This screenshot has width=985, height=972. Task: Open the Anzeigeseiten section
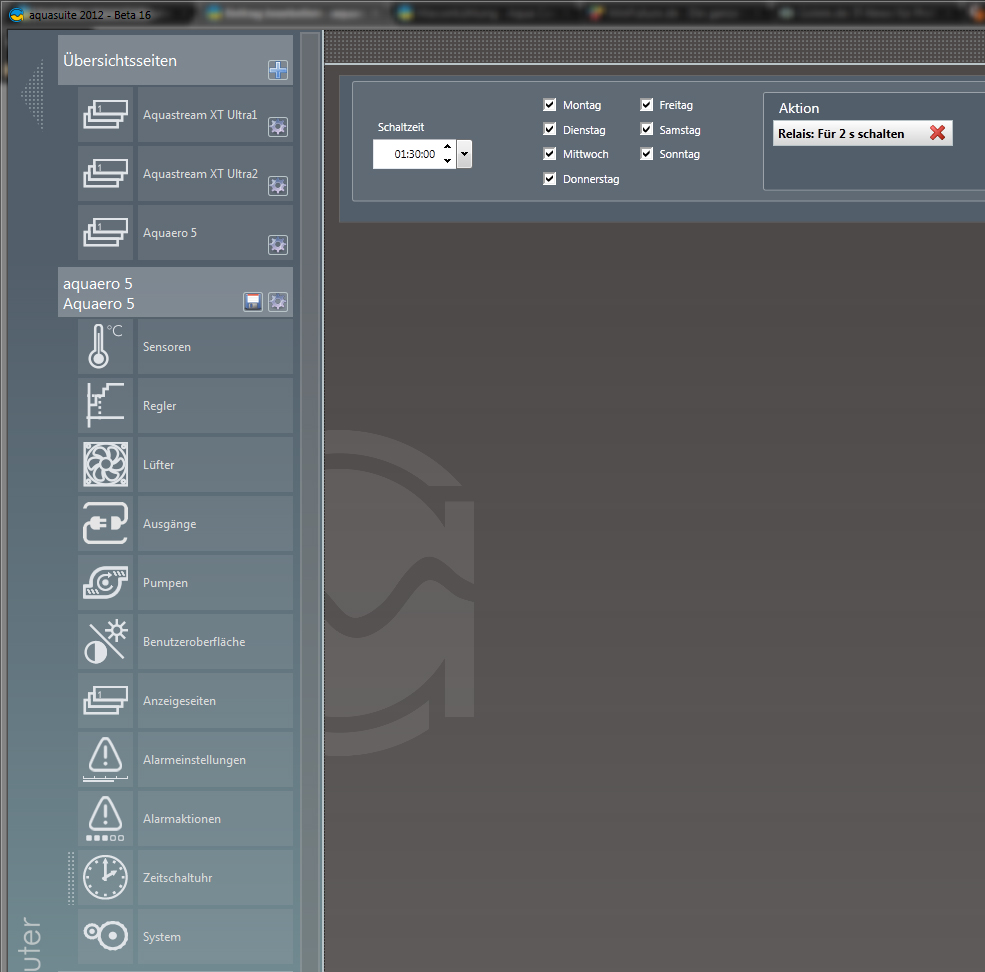coord(215,701)
